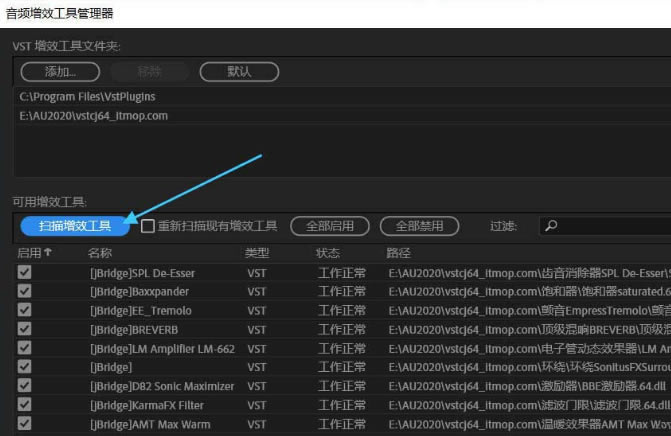Uncheck D82 Sonic Maximizer checkbox
The height and width of the screenshot is (436, 671).
coord(24,386)
